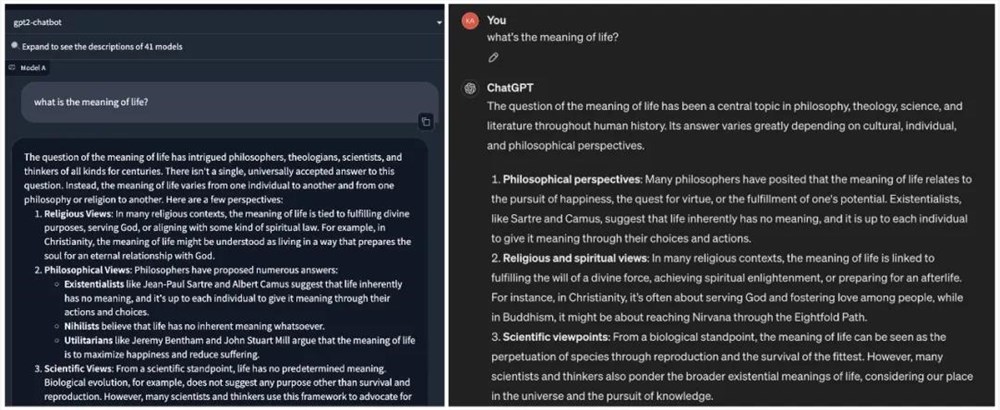
Task: Click the "Religious Views" heading in Model A
Action: [80, 213]
